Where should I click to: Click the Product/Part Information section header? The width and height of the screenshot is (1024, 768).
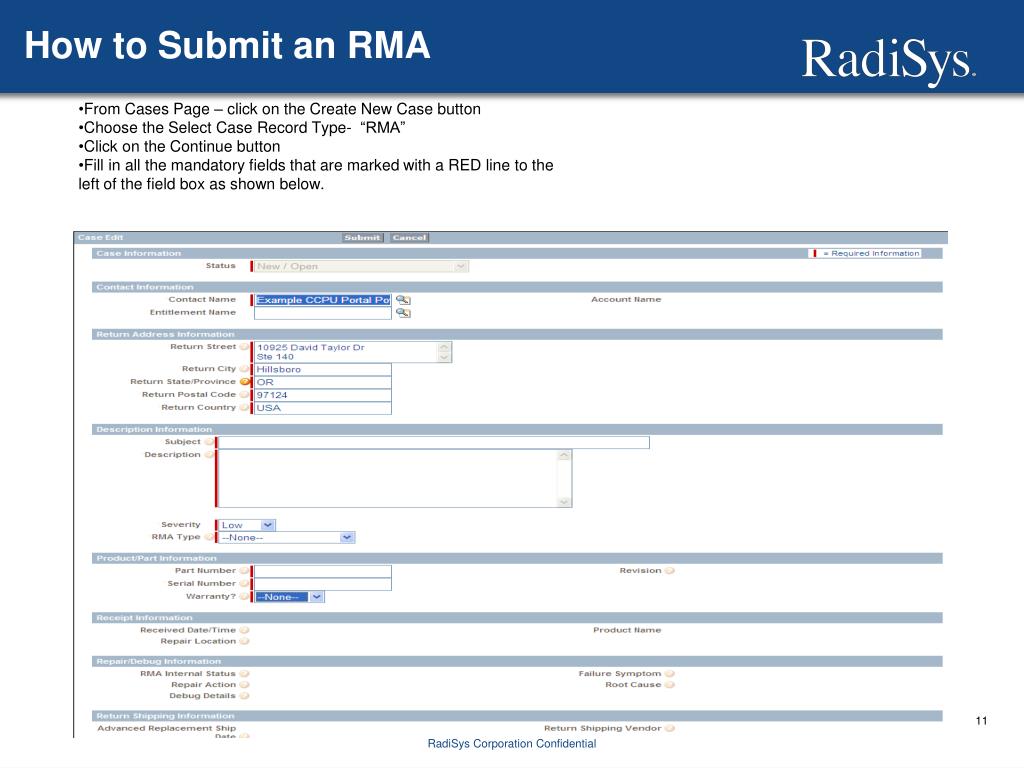click(517, 558)
